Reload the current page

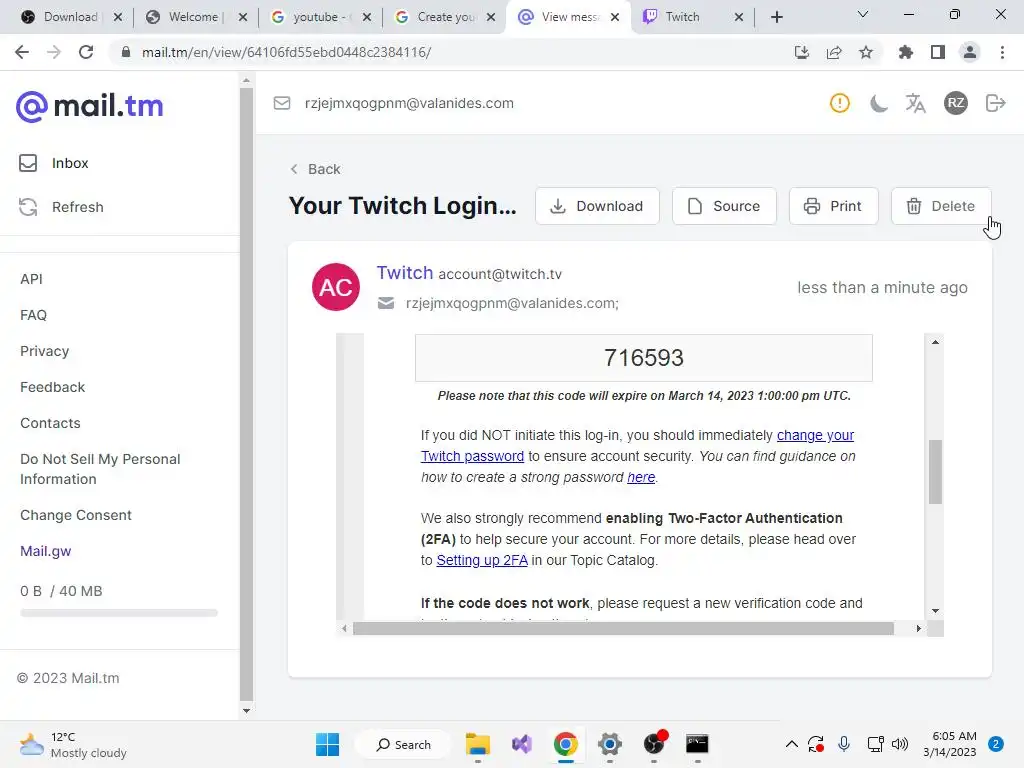click(86, 52)
